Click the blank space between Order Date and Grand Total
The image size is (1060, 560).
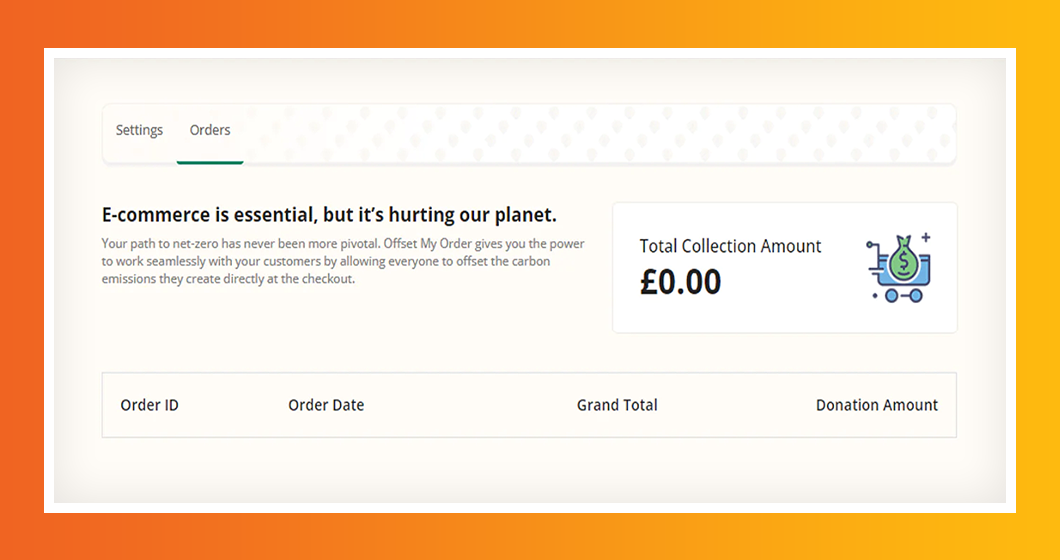(x=470, y=406)
